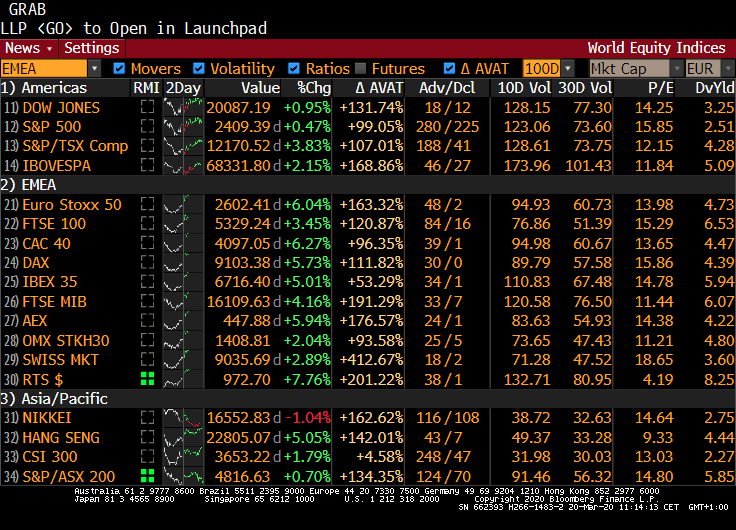This screenshot has width=736, height=530.
Task: Open 2Day sparkline chart for IBOVESPA
Action: click(x=183, y=165)
